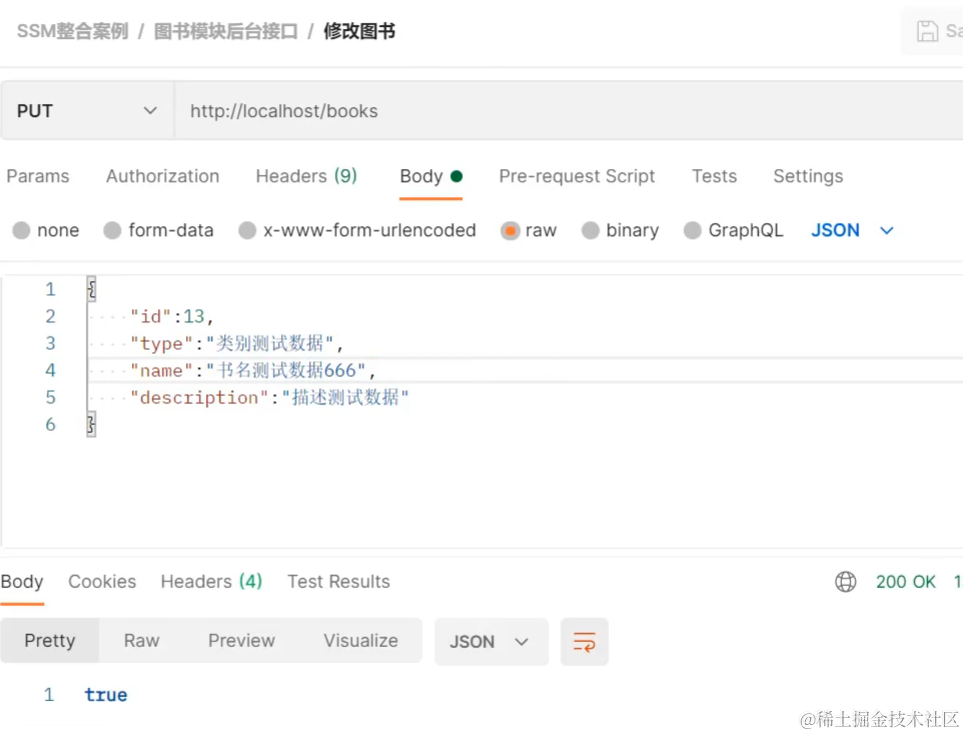Image resolution: width=966 pixels, height=736 pixels.
Task: Open the request body JSON format dropdown
Action: coord(852,230)
